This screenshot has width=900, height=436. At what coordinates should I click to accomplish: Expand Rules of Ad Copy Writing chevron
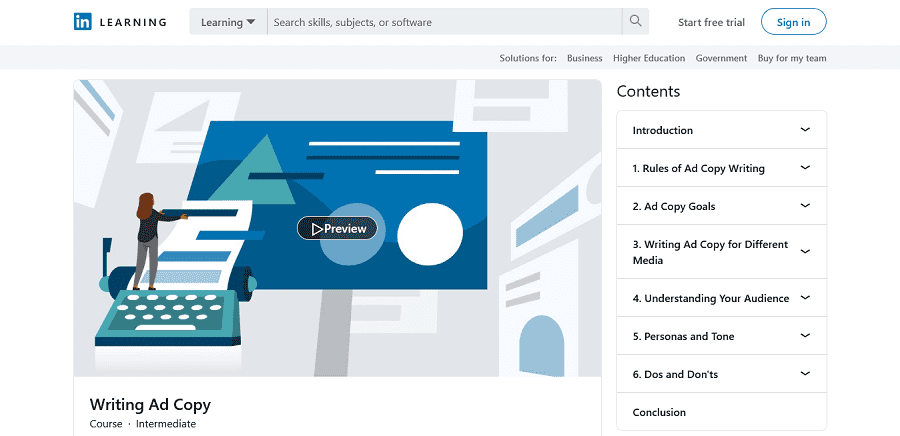pos(805,168)
